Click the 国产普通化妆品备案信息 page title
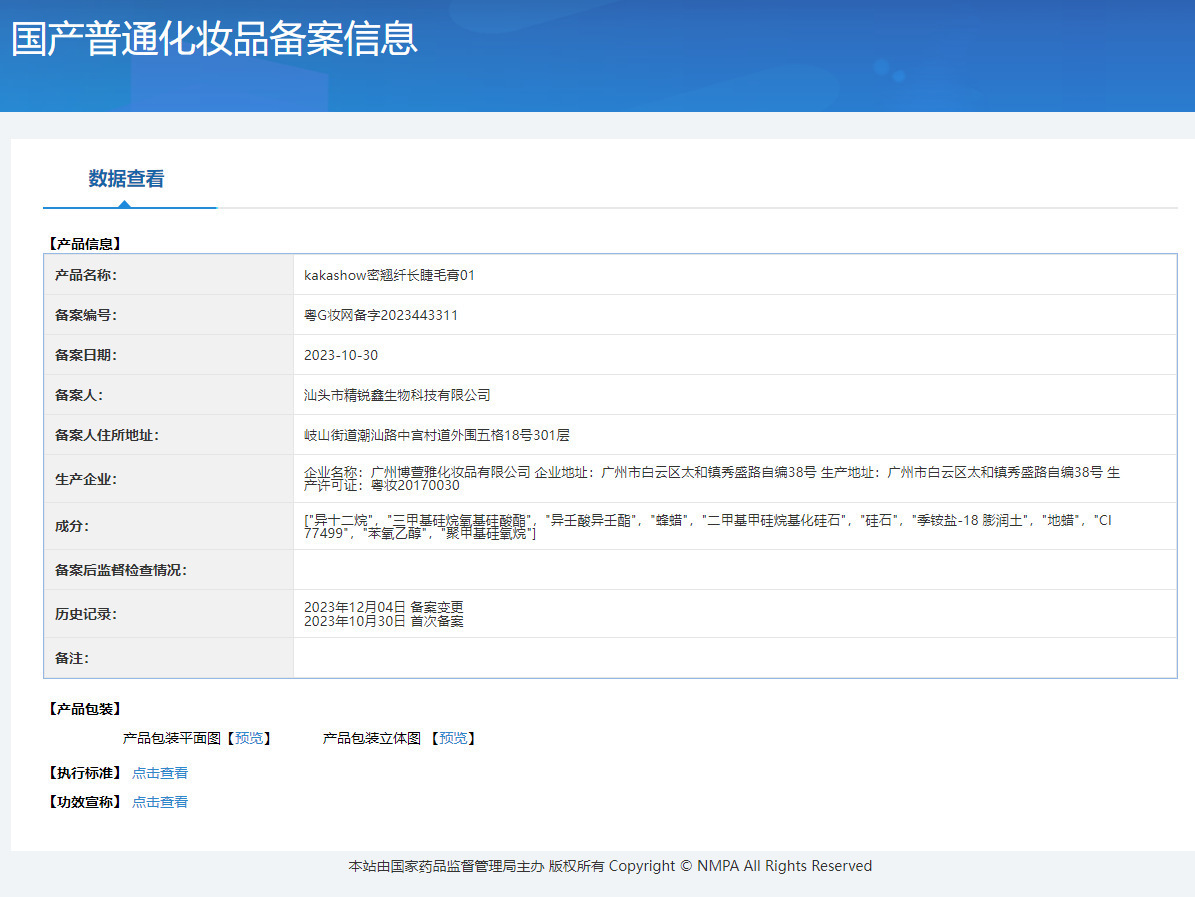This screenshot has width=1195, height=897. coord(214,39)
